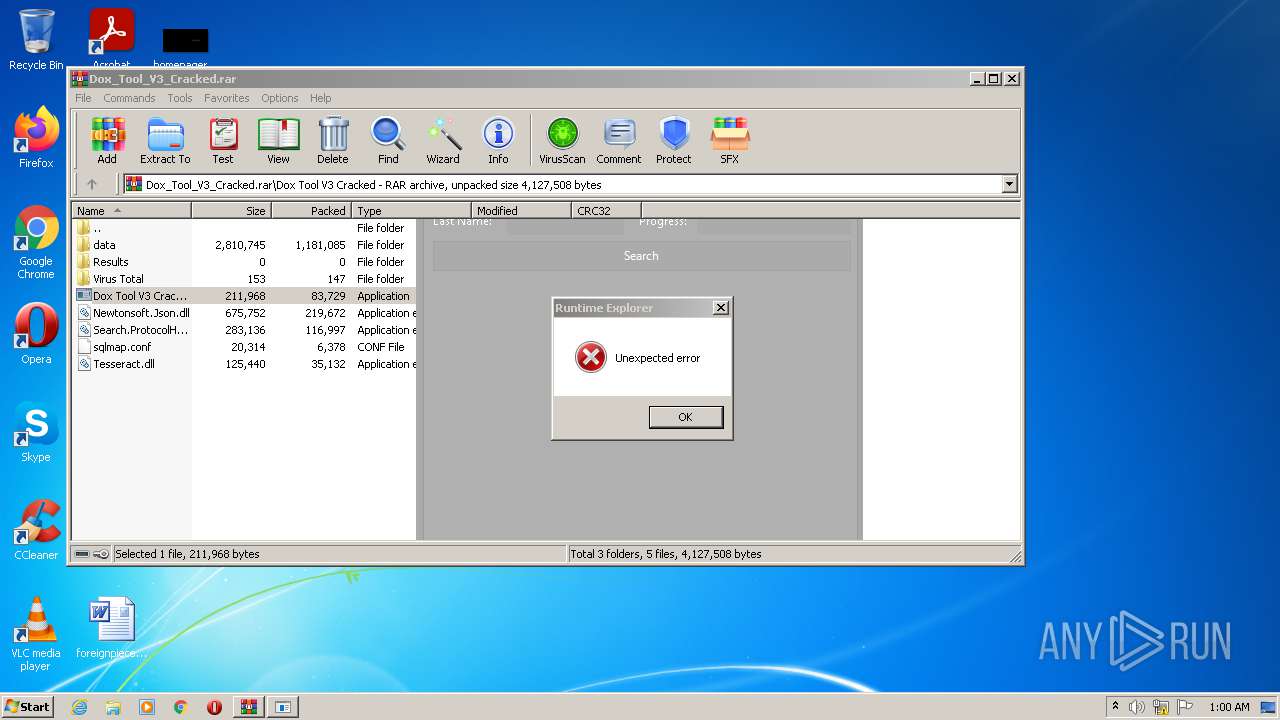The width and height of the screenshot is (1280, 720).
Task: Open the File menu
Action: pyautogui.click(x=83, y=98)
